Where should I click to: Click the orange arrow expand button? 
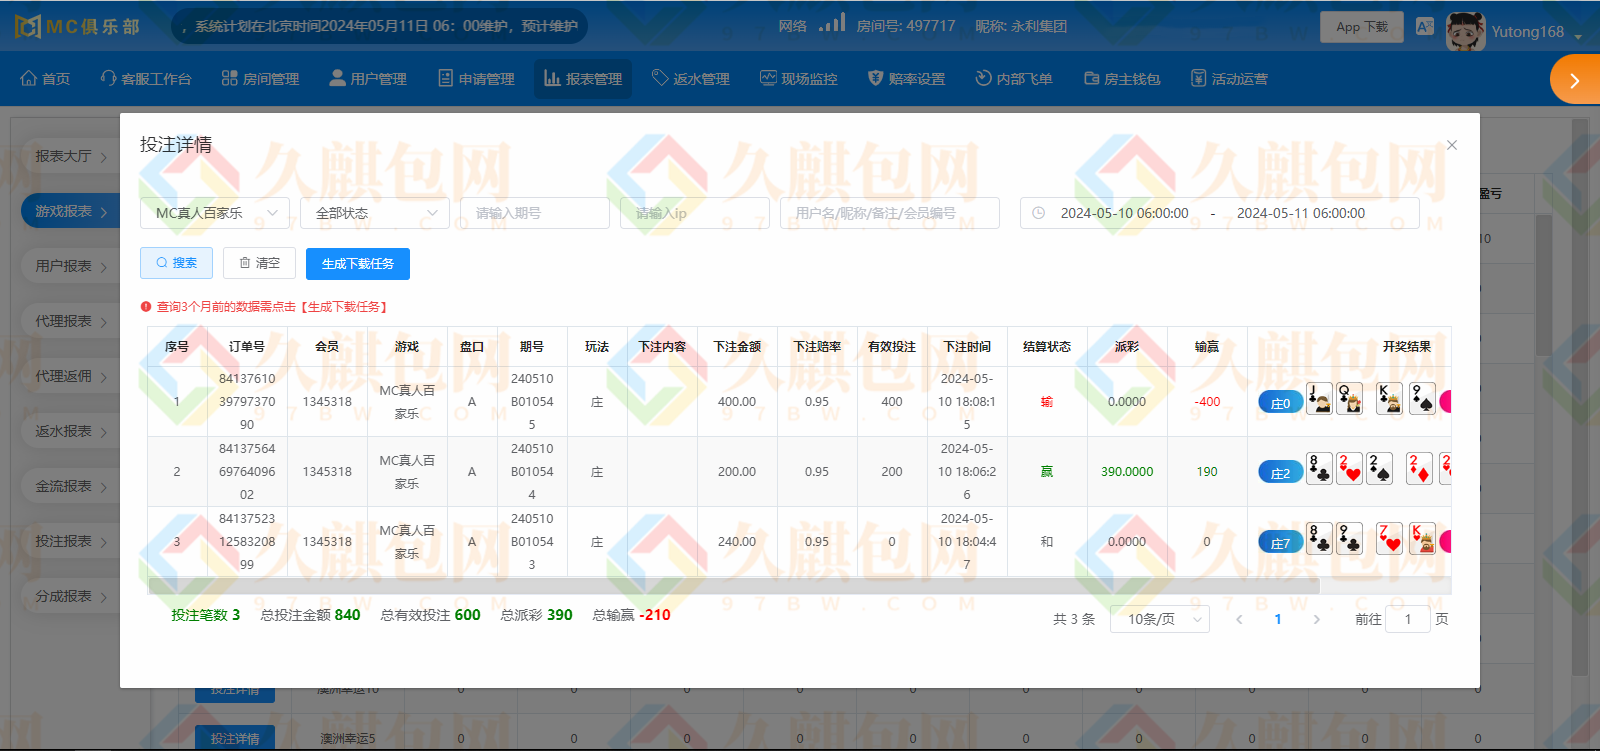click(x=1575, y=80)
